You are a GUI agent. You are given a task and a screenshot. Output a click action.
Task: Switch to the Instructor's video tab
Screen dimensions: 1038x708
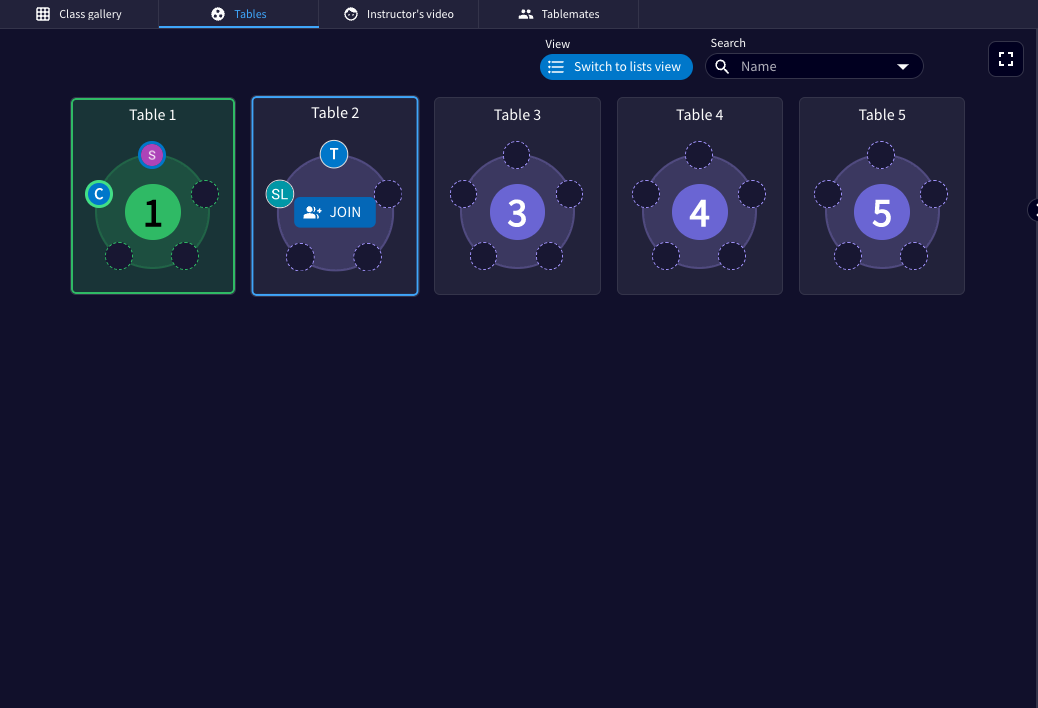pyautogui.click(x=399, y=14)
